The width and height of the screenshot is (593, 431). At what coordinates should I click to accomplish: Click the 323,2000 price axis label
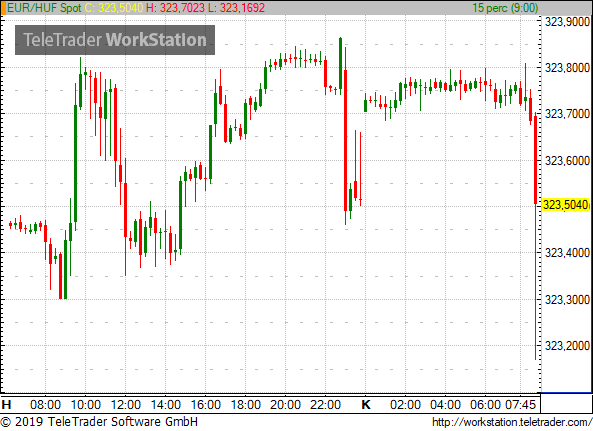click(x=567, y=346)
